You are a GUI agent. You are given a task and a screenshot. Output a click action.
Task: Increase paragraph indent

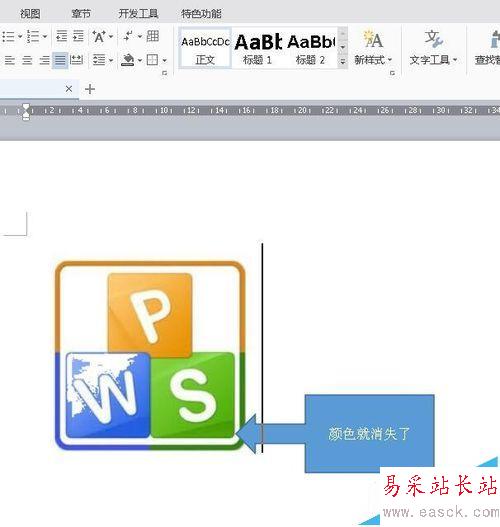(78, 36)
